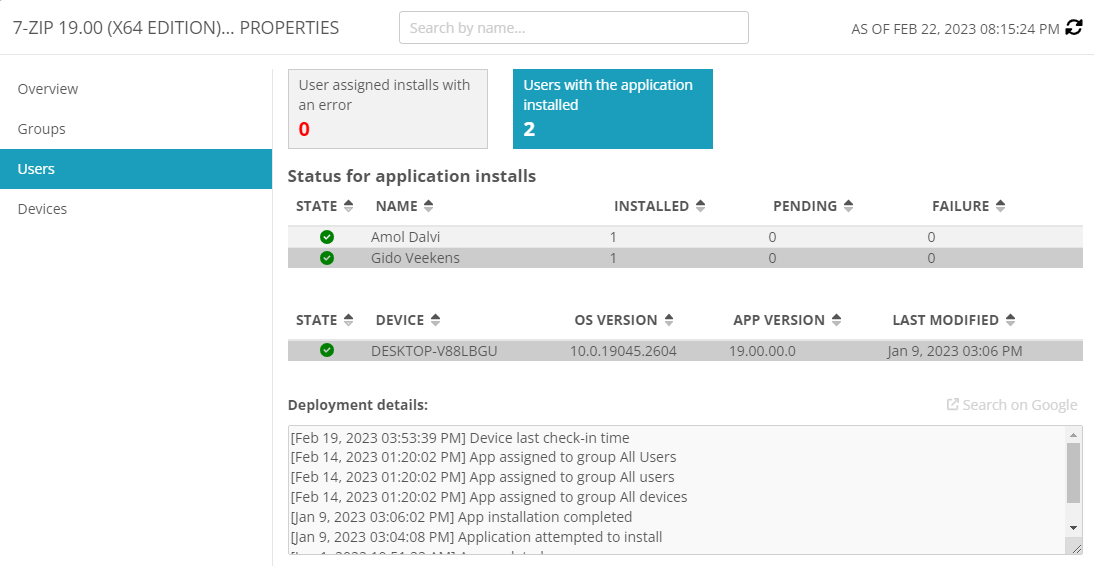Click Gido Veekens' green status icon
This screenshot has height=566, width=1094.
click(327, 258)
